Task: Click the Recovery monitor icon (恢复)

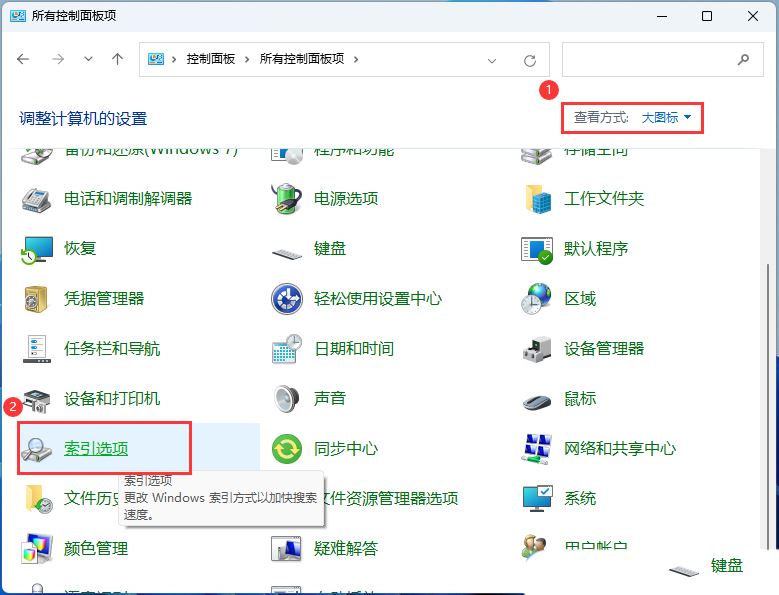Action: pos(37,249)
